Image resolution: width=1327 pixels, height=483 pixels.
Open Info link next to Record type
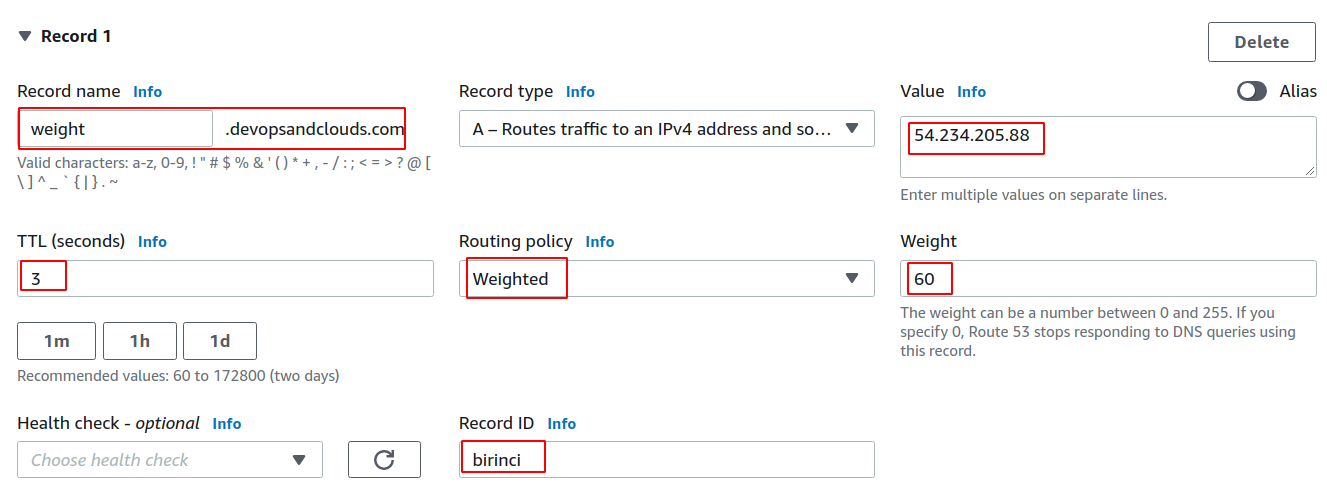580,92
